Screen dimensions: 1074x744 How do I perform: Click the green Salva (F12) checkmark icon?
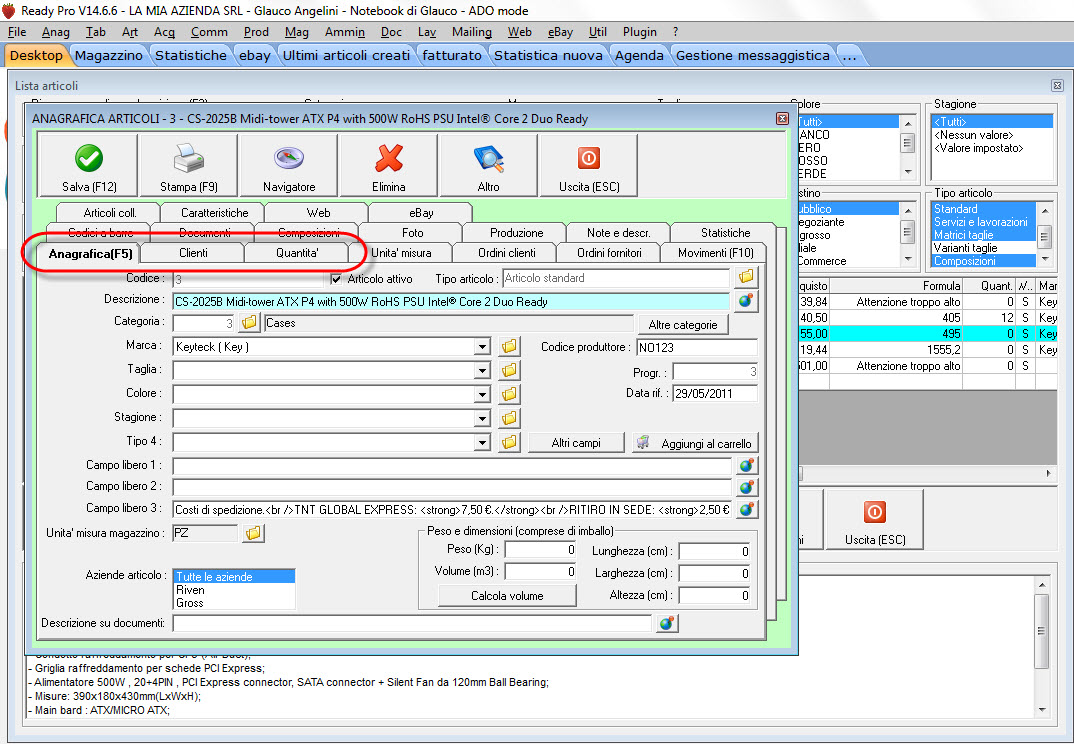[89, 159]
